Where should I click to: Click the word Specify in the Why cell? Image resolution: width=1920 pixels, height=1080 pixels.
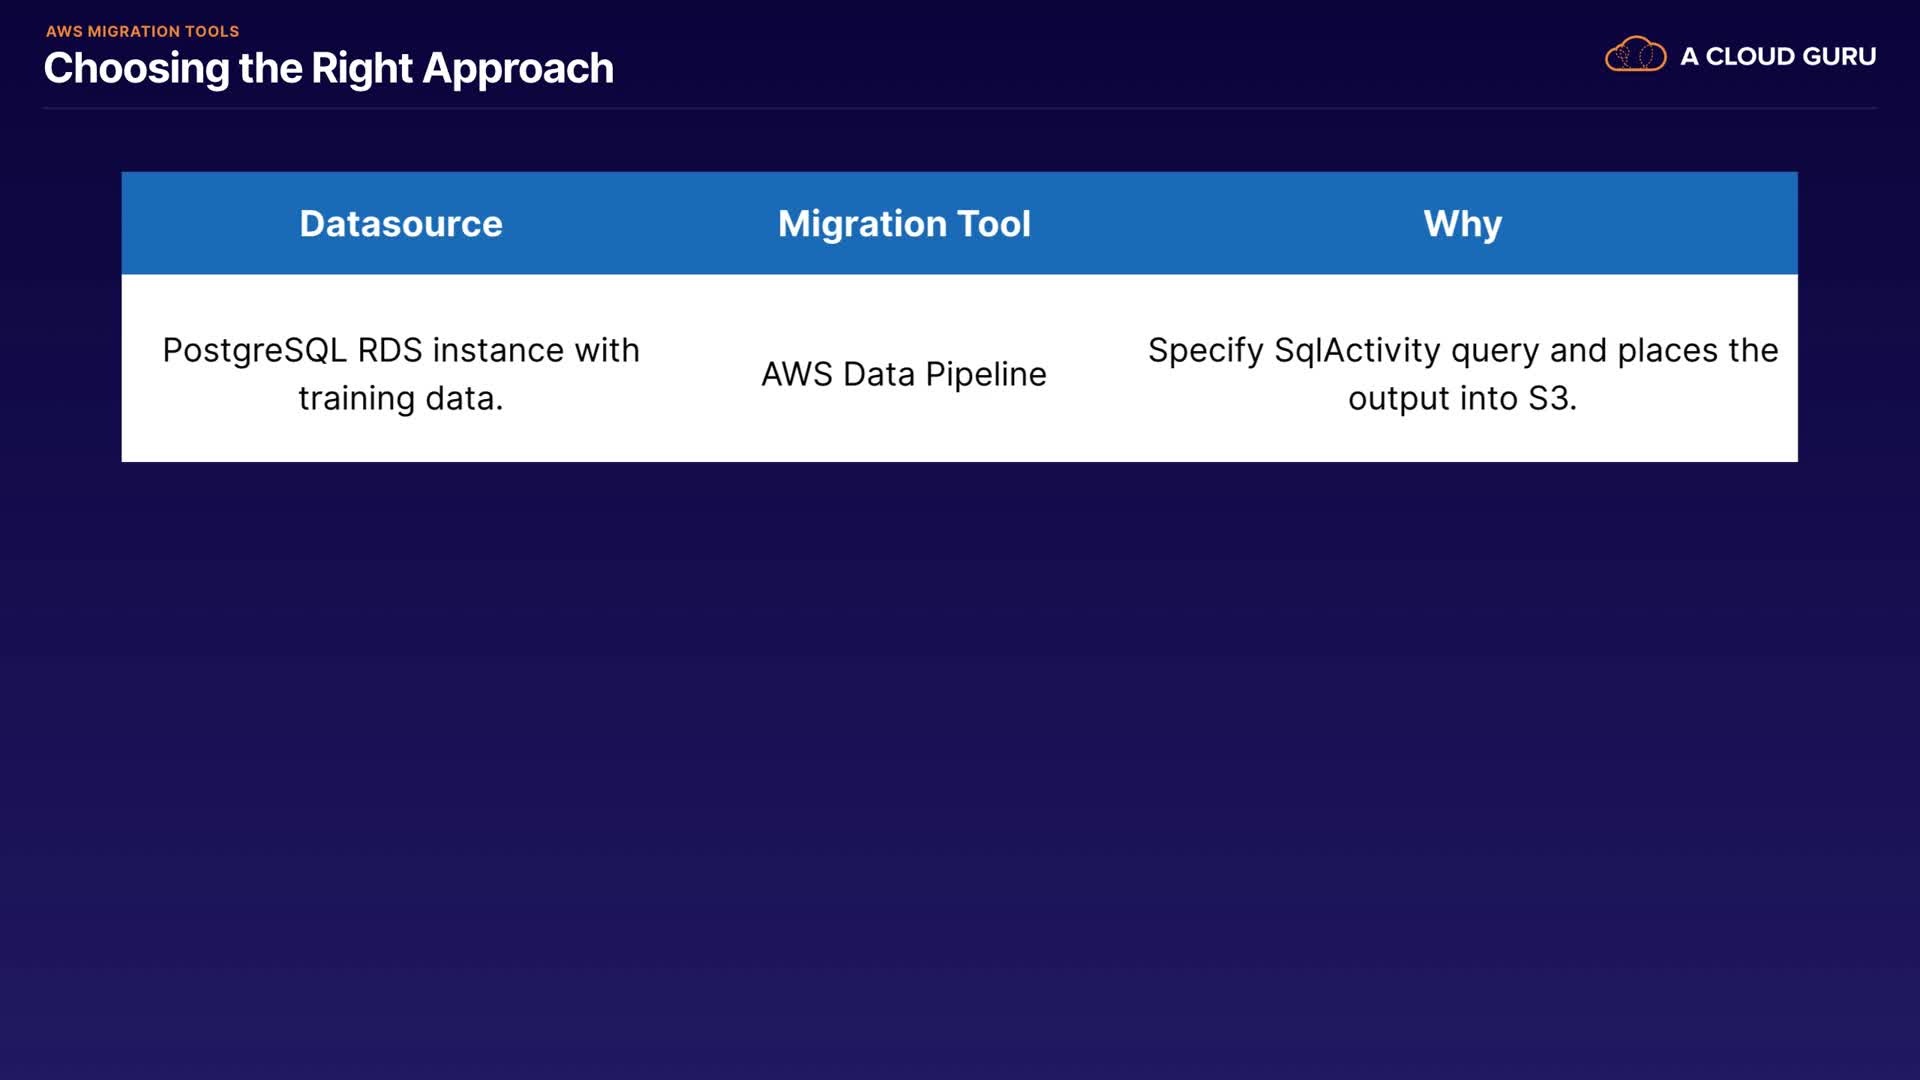point(1205,350)
